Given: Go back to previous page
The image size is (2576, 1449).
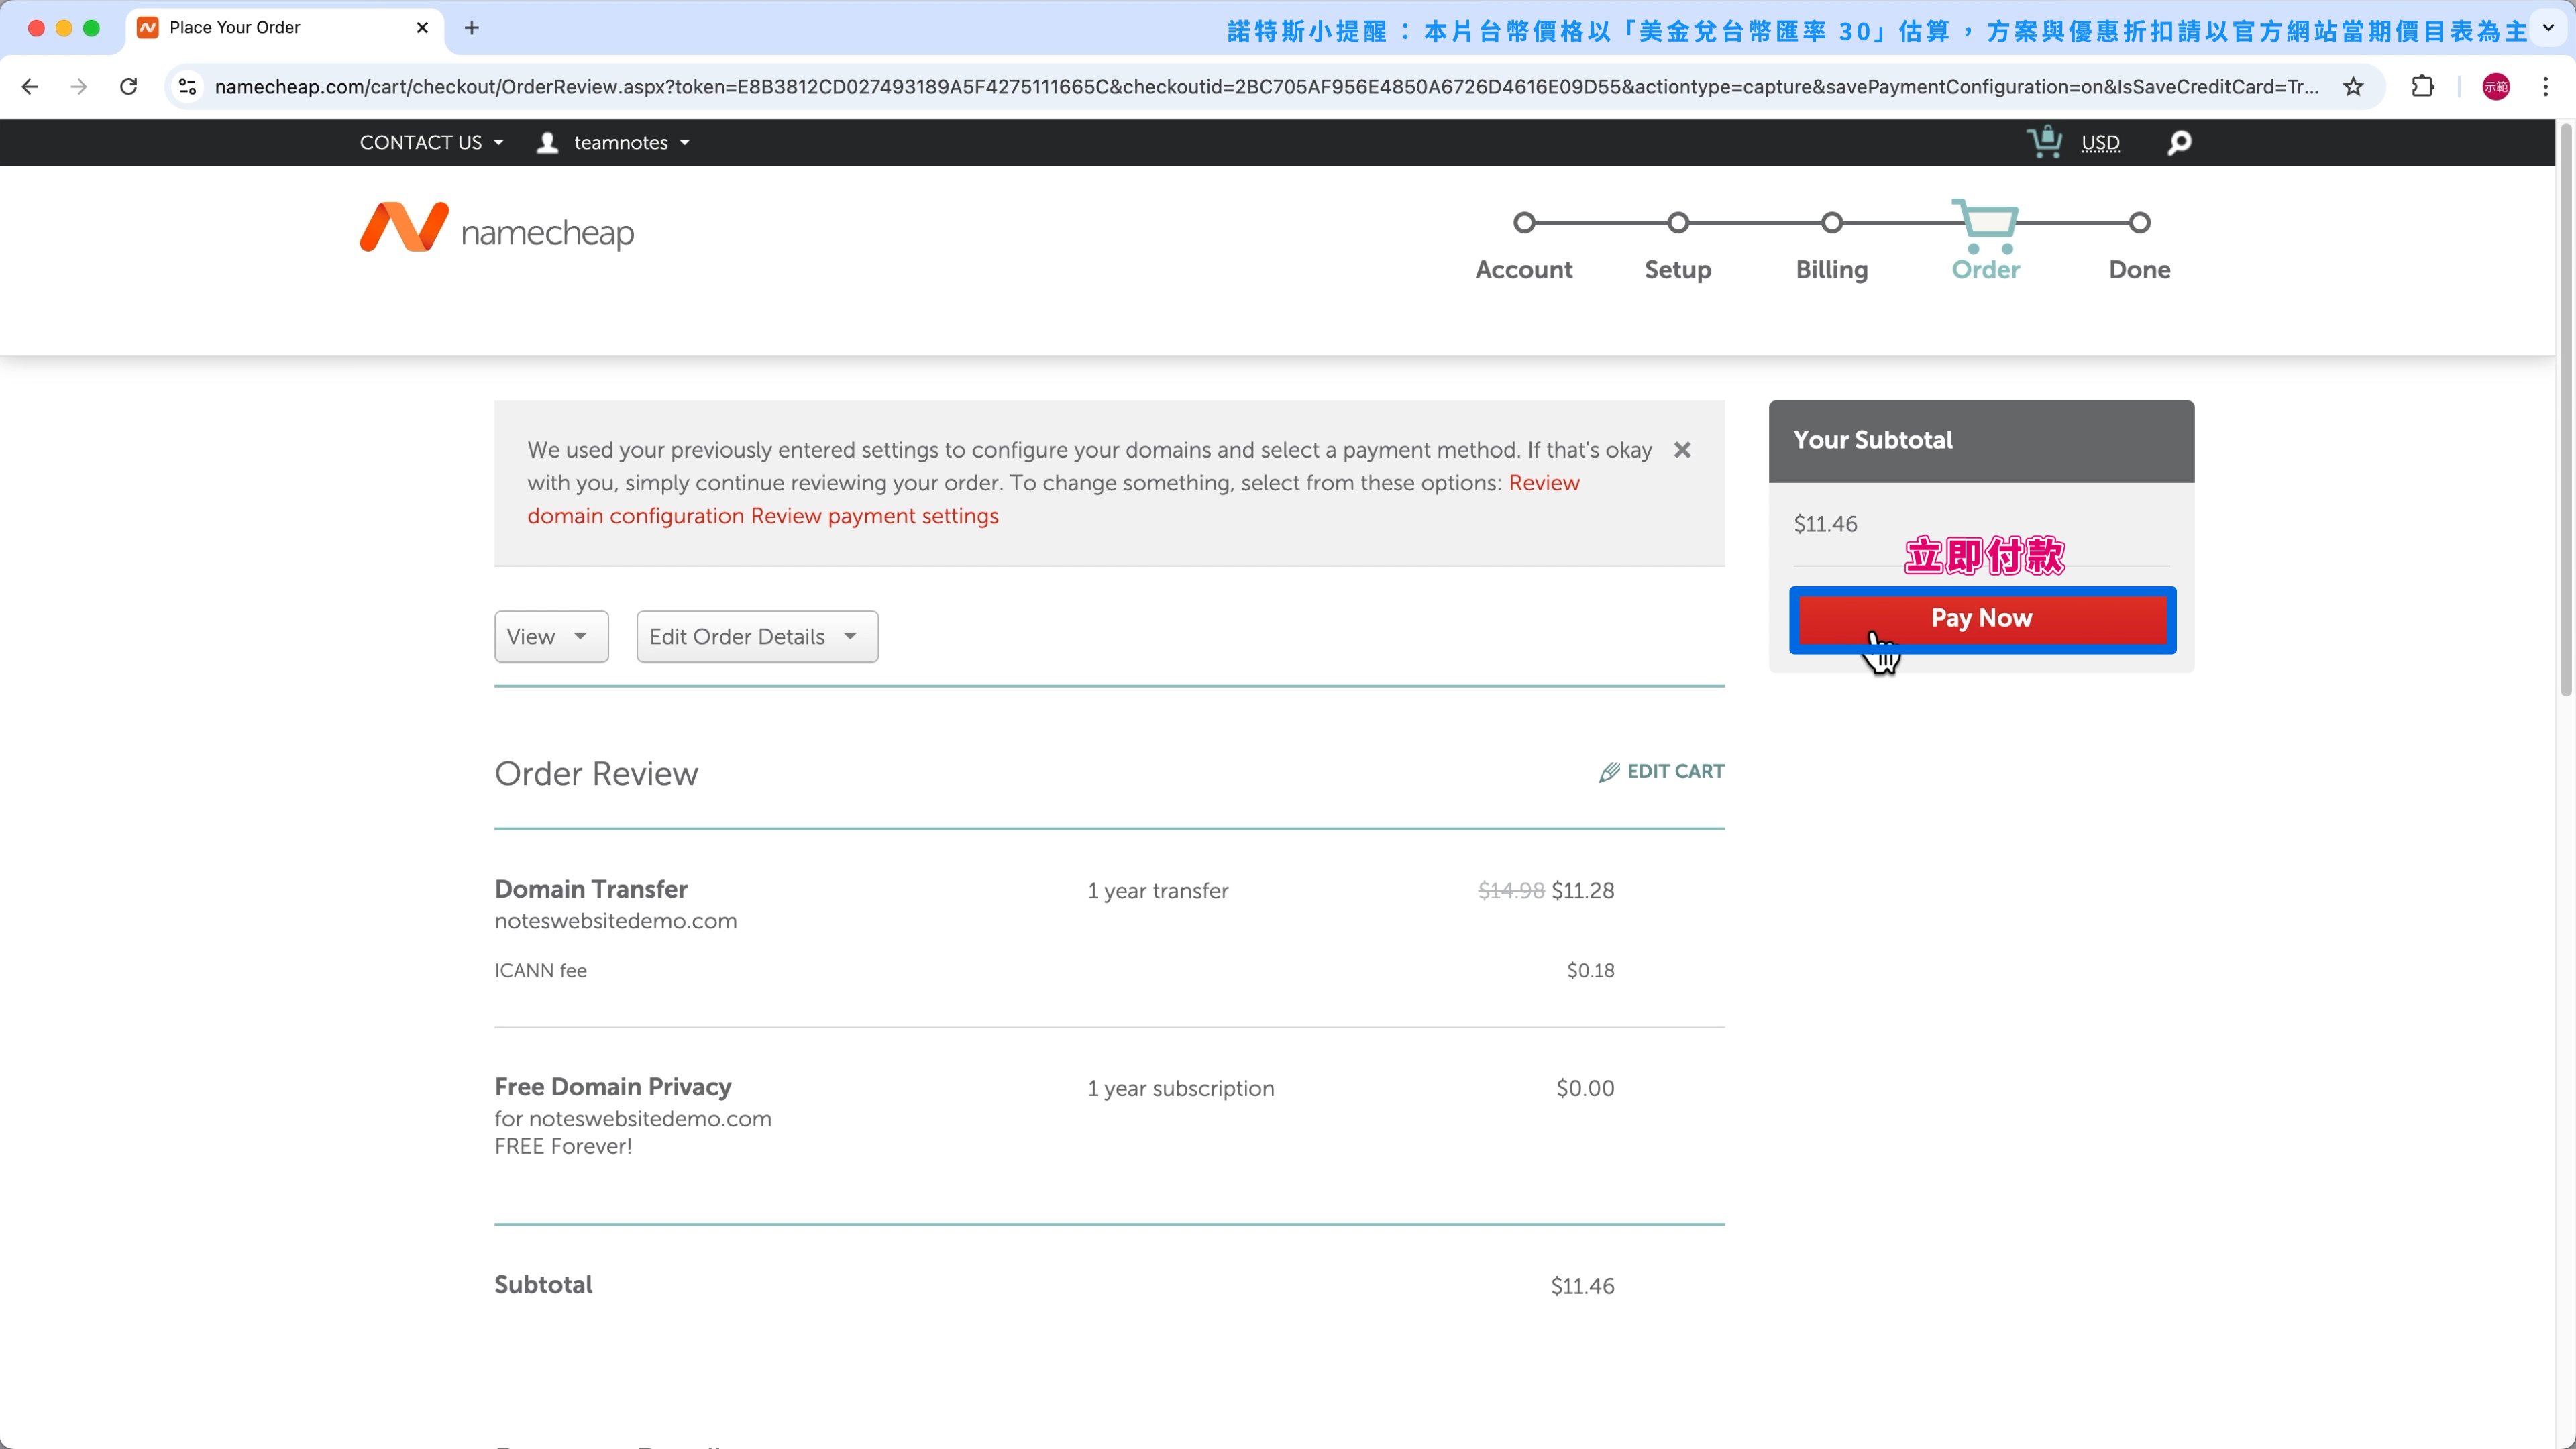Looking at the screenshot, I should pyautogui.click(x=30, y=87).
